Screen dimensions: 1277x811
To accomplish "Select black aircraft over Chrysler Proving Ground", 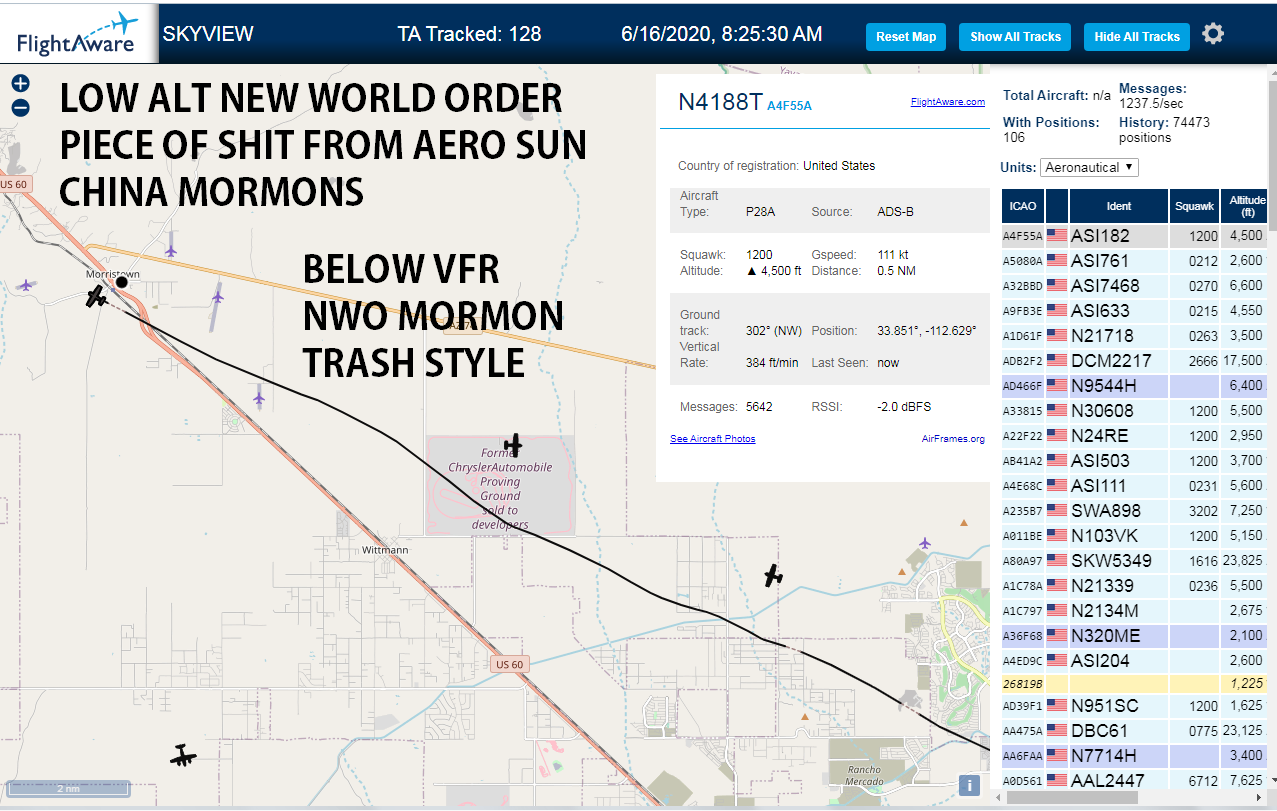I will click(x=513, y=444).
